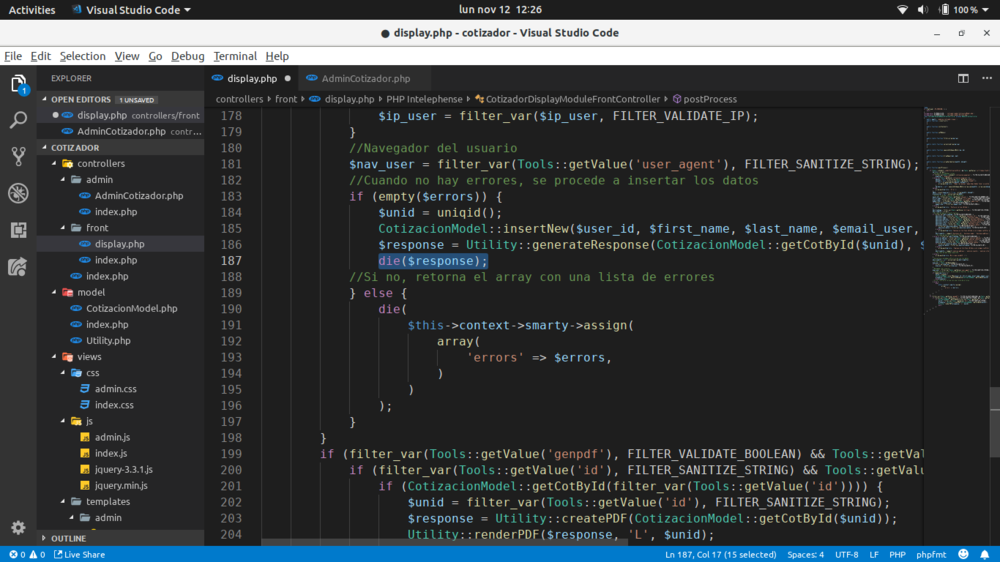Click Live Share in status bar
Viewport: 1000px width, 562px height.
80,554
